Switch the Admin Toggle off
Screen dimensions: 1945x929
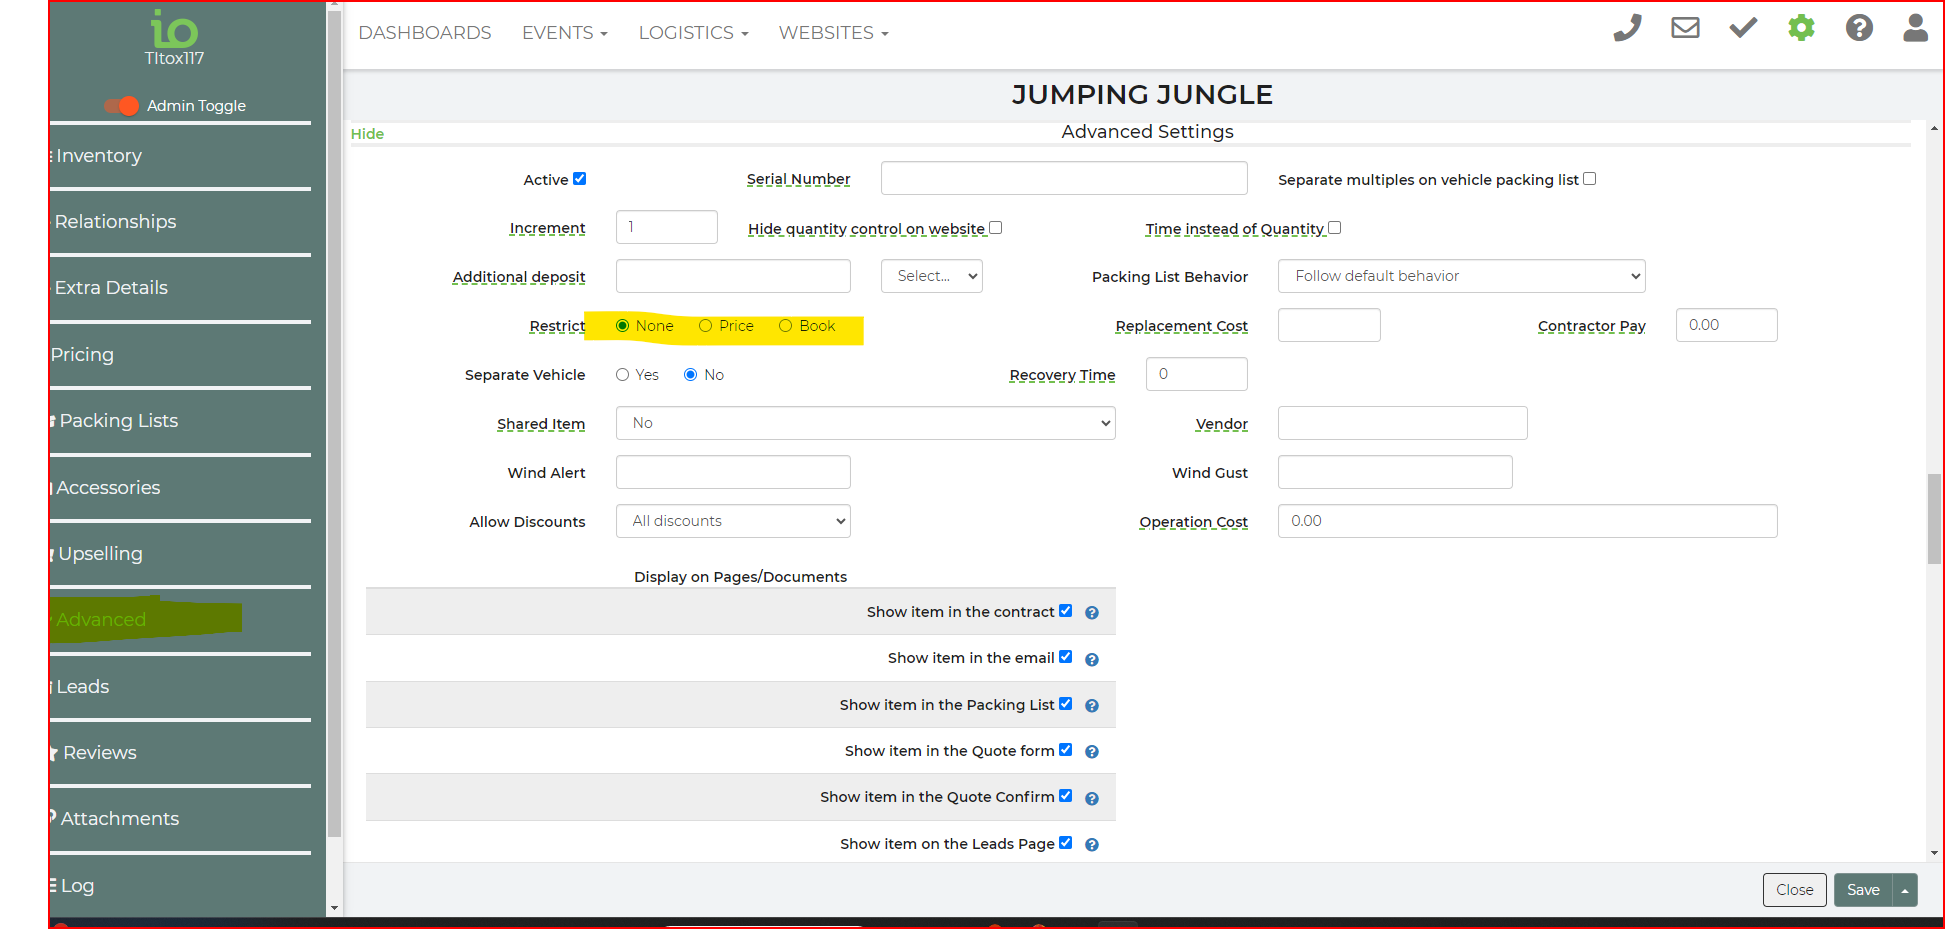(x=122, y=106)
